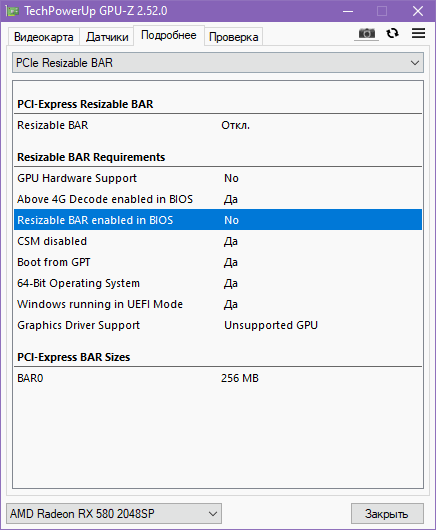This screenshot has width=436, height=530.
Task: Select the Graphics Driver Support row
Action: (218, 325)
